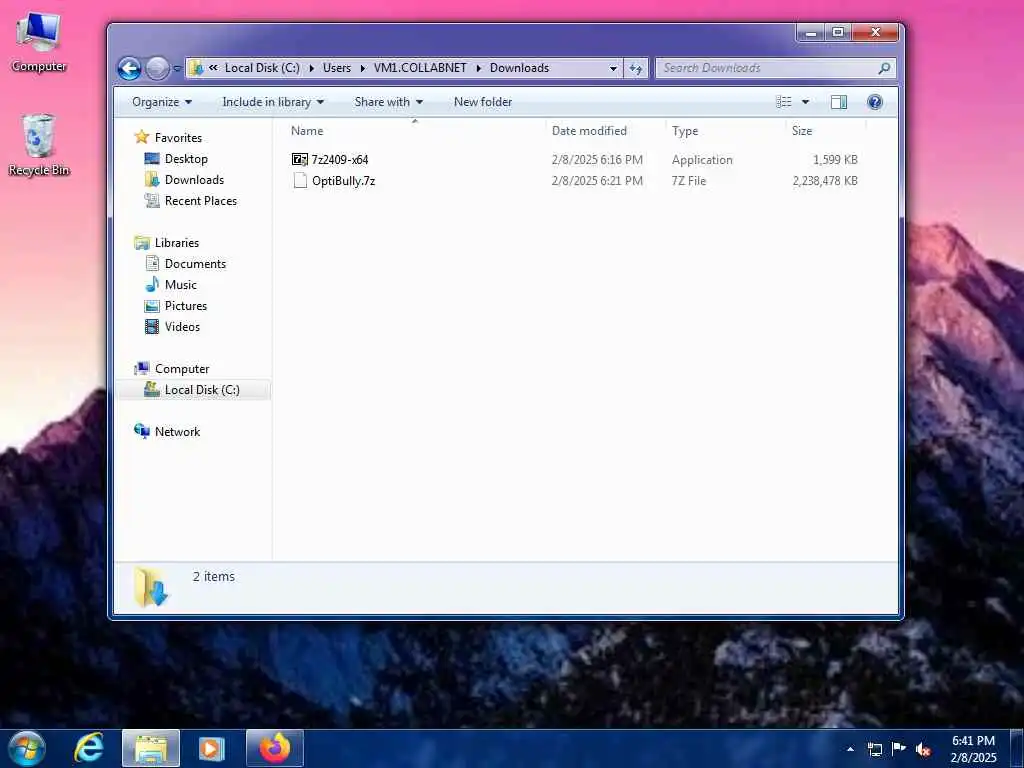Open the view options dropdown arrow
1024x768 pixels.
[805, 102]
